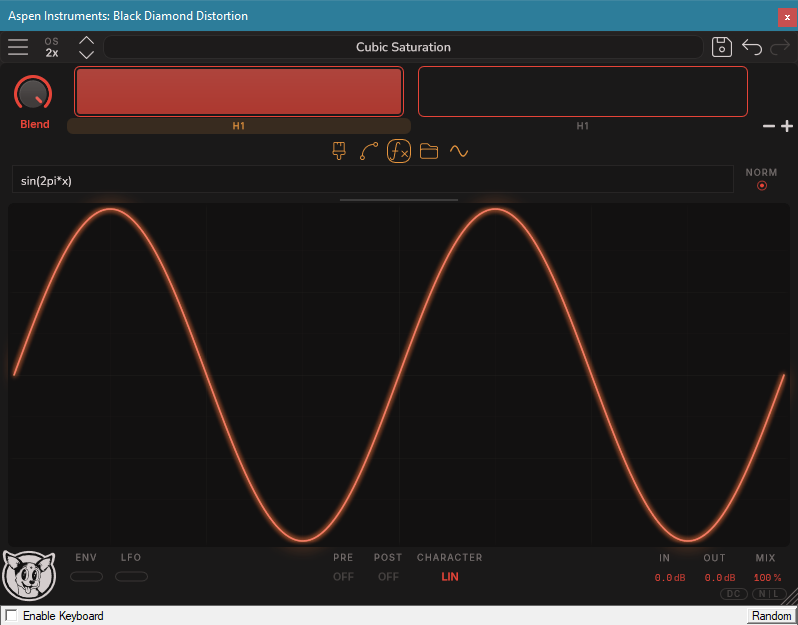Toggle the NORM radio button

coord(761,186)
